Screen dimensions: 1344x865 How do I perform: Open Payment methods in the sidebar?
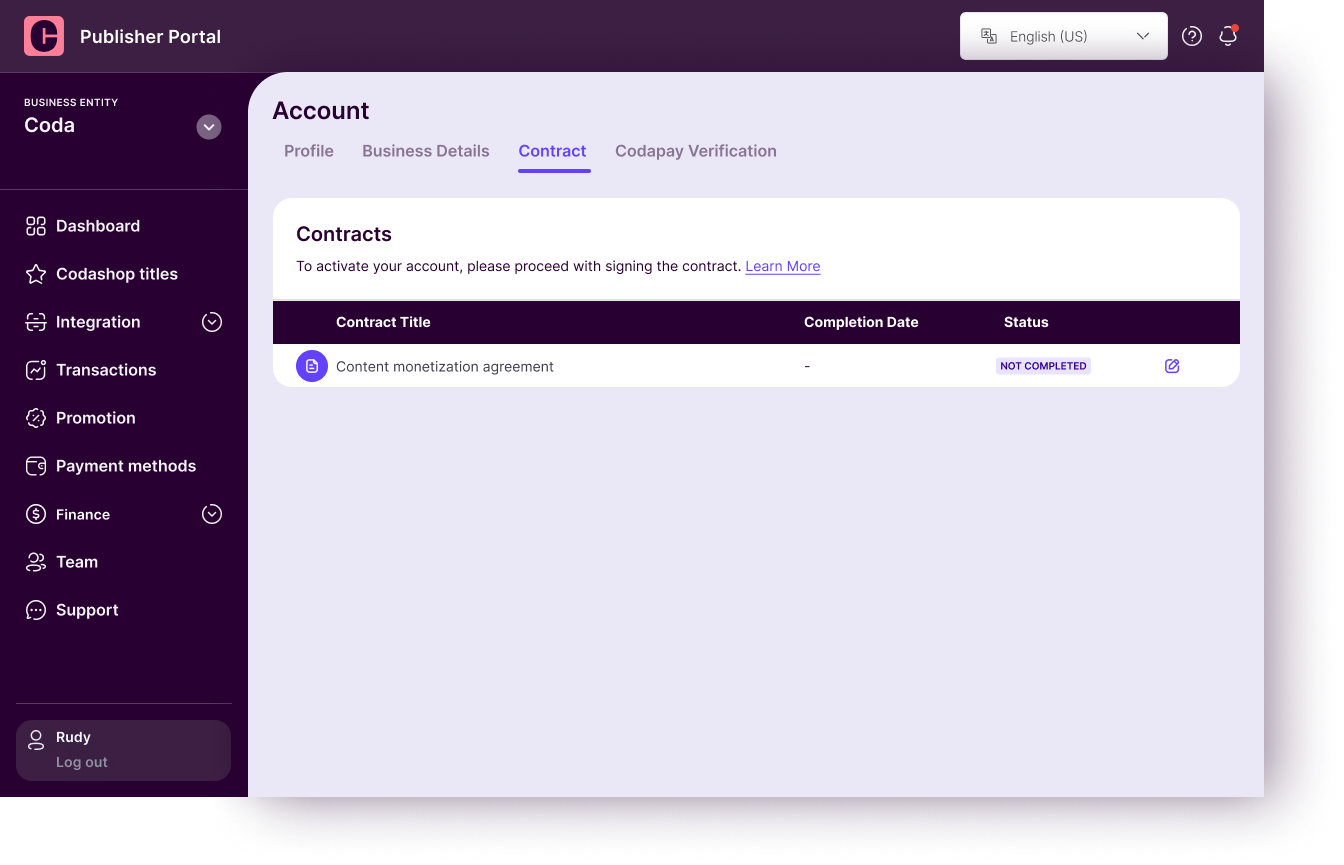(126, 466)
